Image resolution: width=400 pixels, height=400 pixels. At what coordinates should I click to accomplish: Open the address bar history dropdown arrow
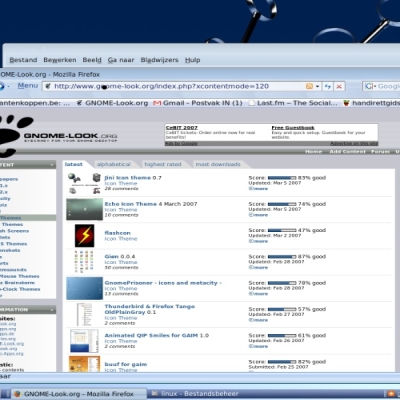coord(317,86)
